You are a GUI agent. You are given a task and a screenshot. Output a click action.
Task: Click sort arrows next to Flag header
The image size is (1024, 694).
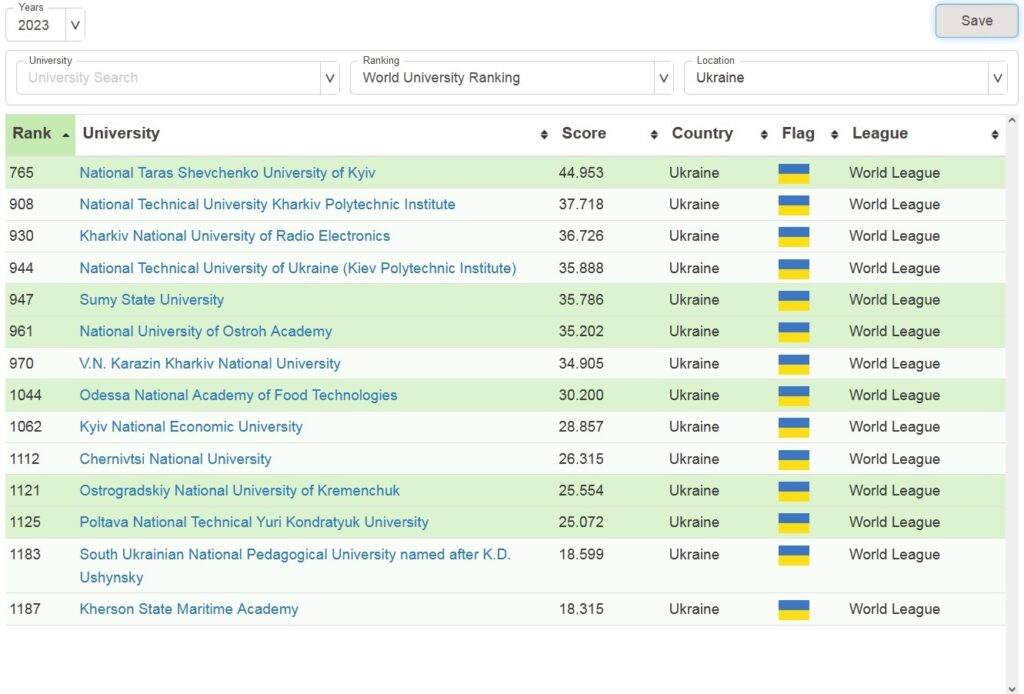(835, 134)
